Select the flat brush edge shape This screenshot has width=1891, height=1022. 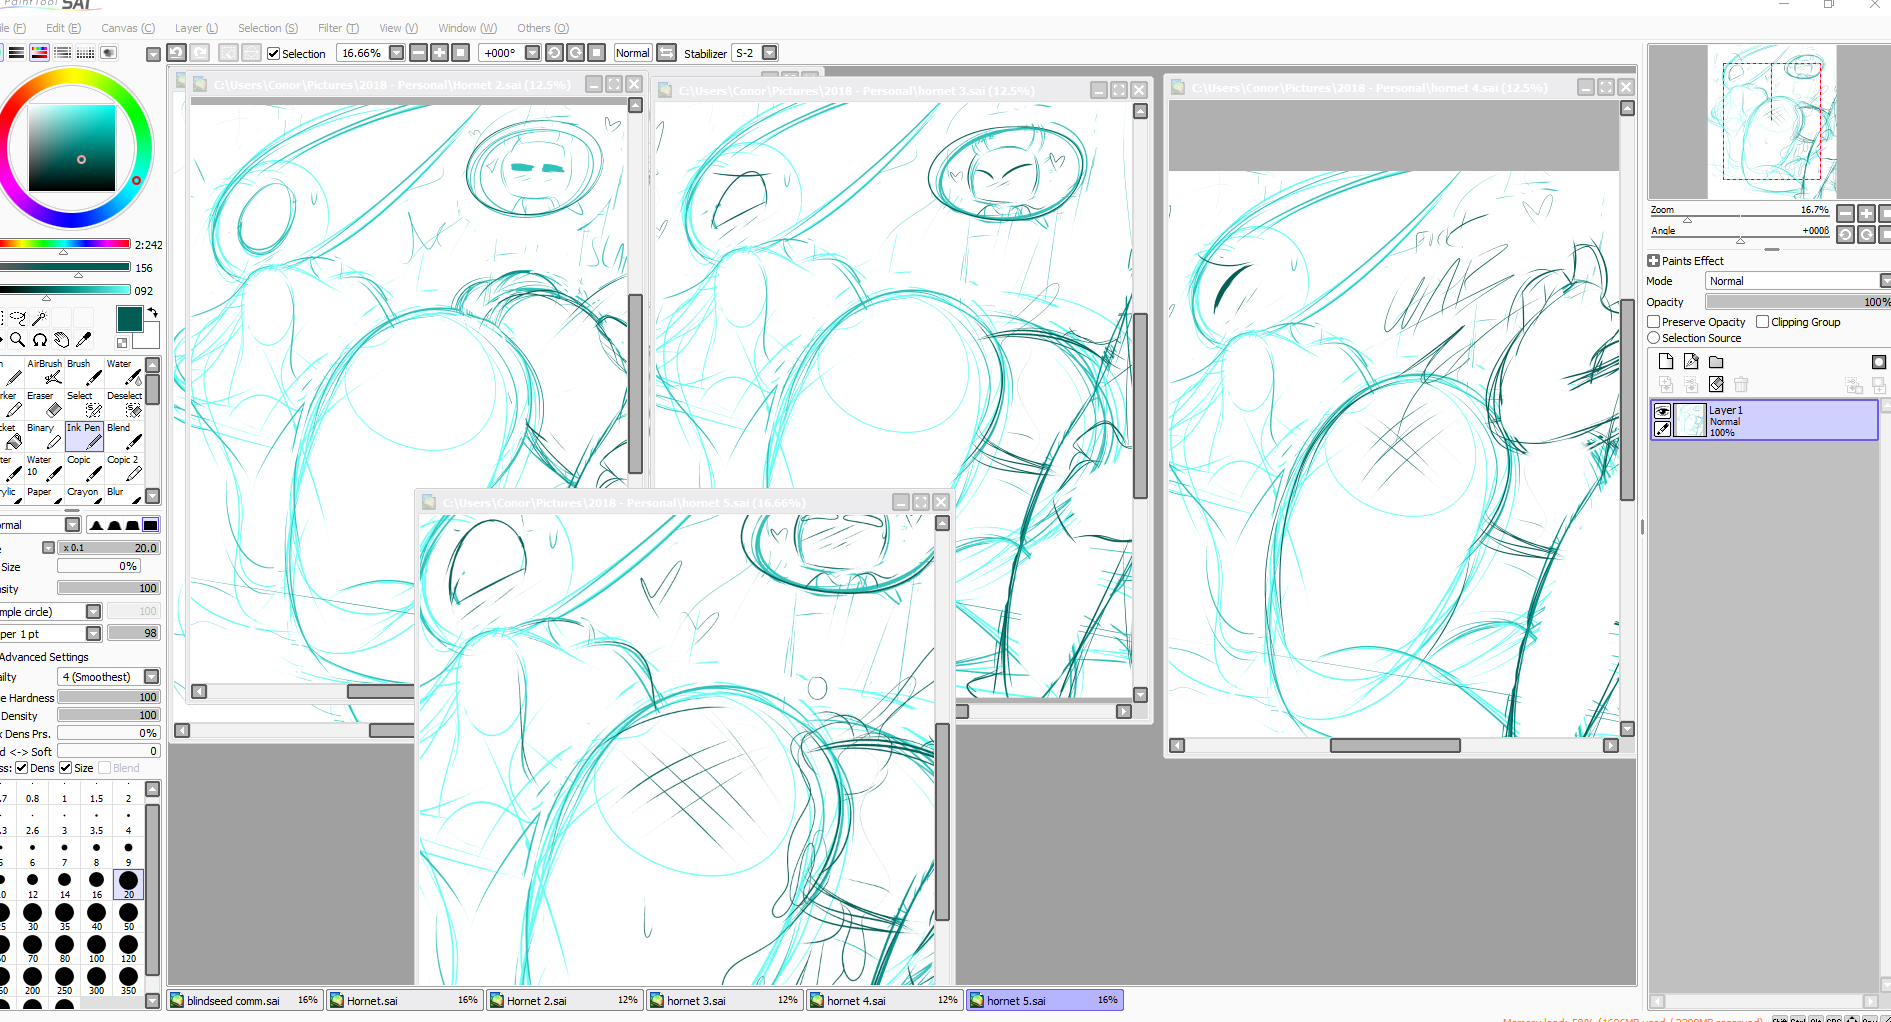point(150,525)
